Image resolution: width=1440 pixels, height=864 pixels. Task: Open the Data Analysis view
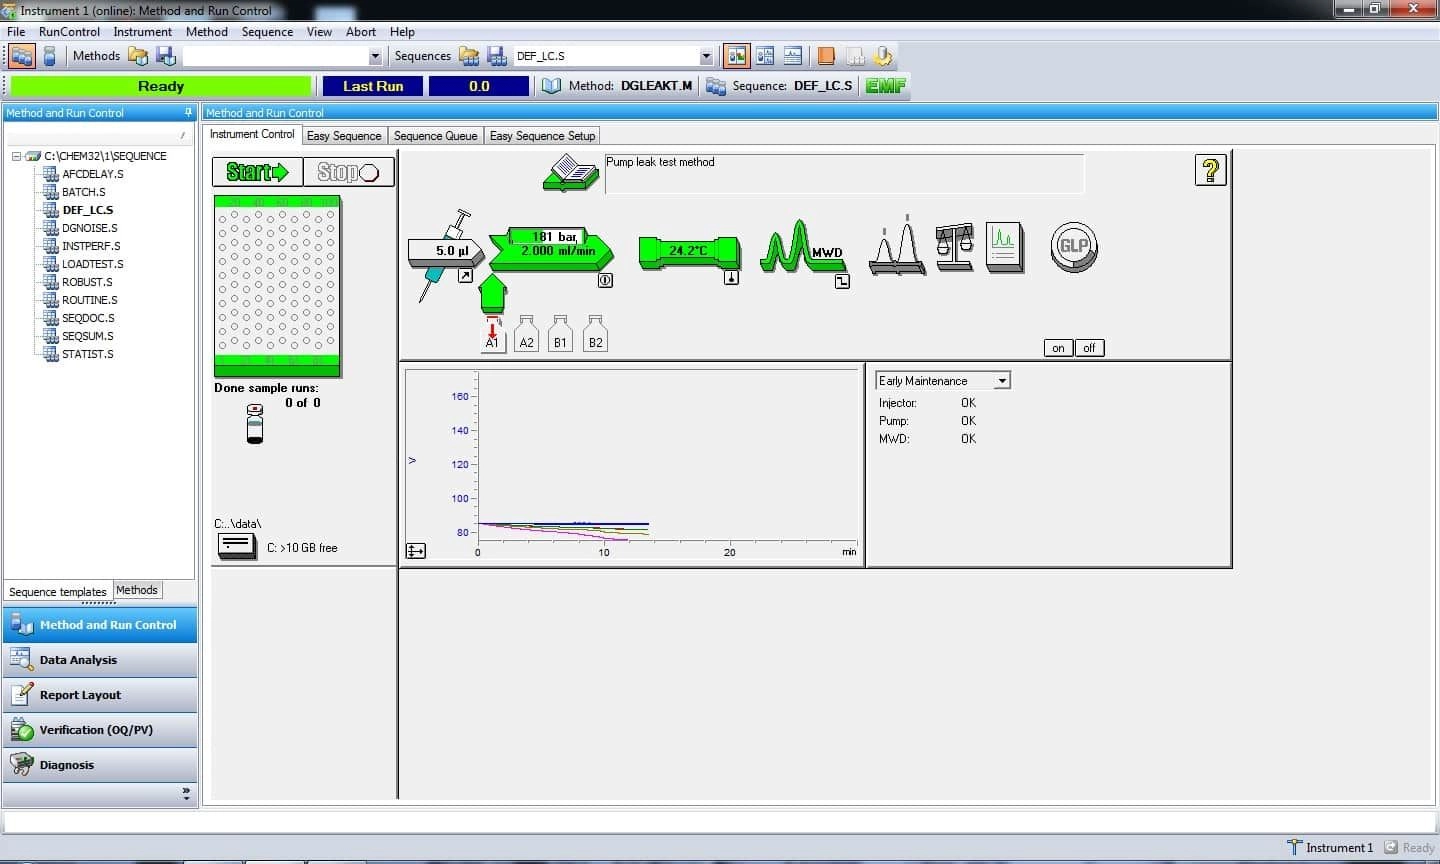tap(78, 660)
